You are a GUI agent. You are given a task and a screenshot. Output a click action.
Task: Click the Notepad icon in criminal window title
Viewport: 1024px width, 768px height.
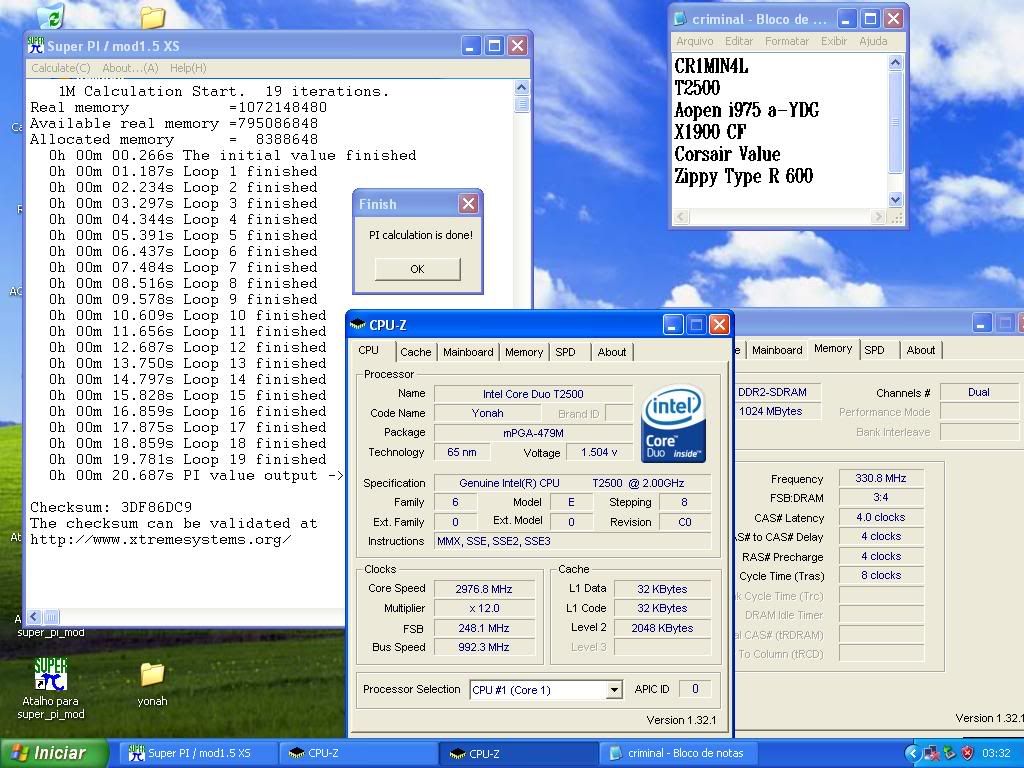click(x=680, y=19)
